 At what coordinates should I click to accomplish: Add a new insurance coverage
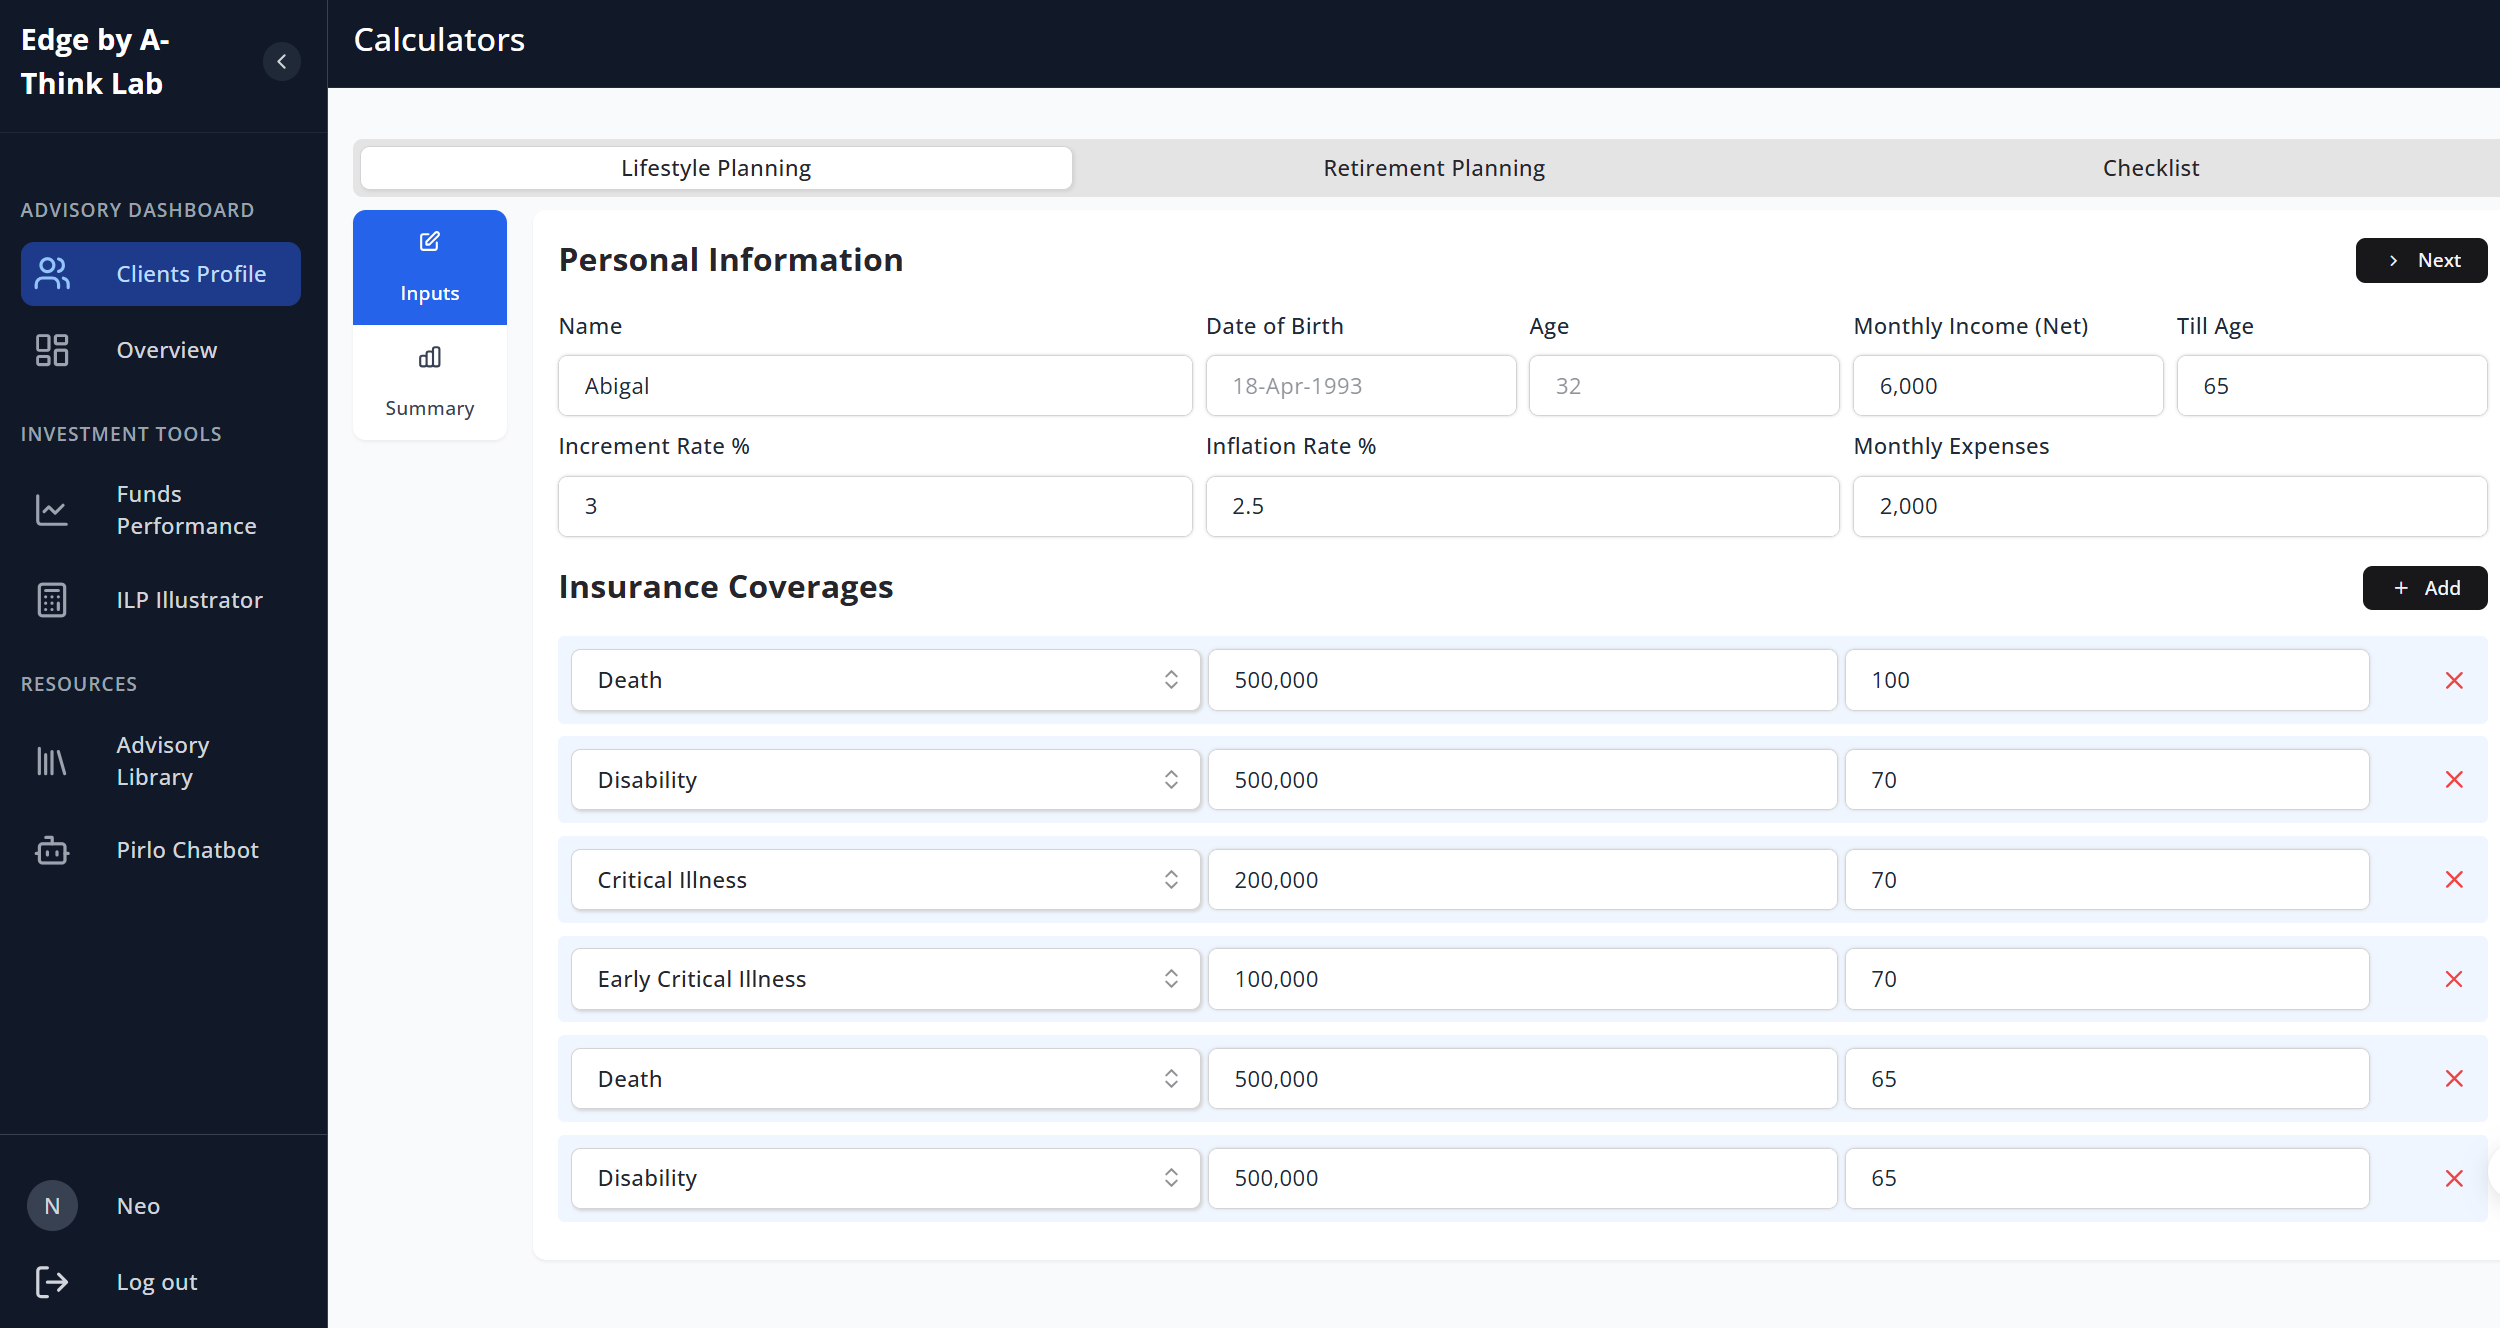click(x=2425, y=588)
